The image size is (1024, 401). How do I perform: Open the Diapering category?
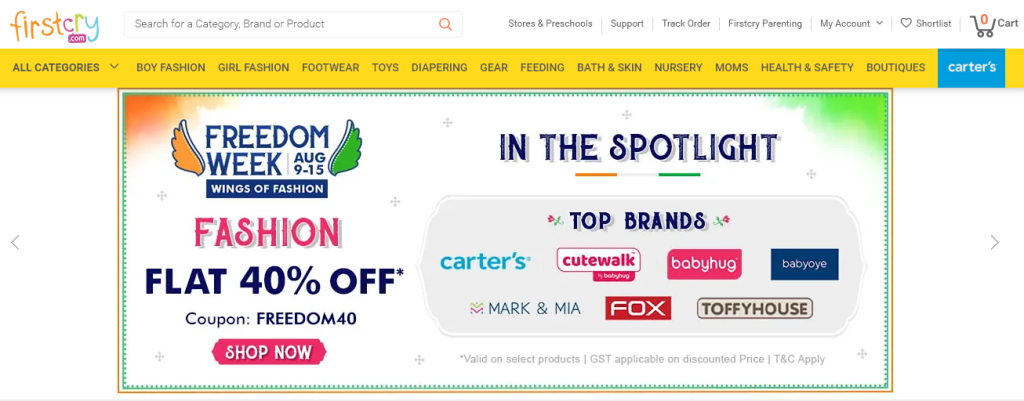tap(439, 67)
